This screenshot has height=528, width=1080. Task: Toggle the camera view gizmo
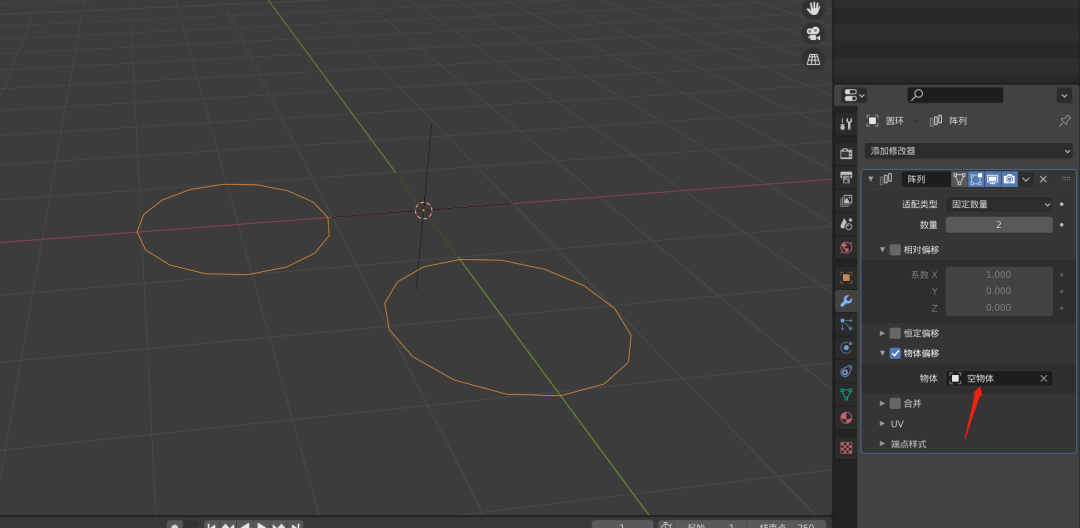pos(814,33)
